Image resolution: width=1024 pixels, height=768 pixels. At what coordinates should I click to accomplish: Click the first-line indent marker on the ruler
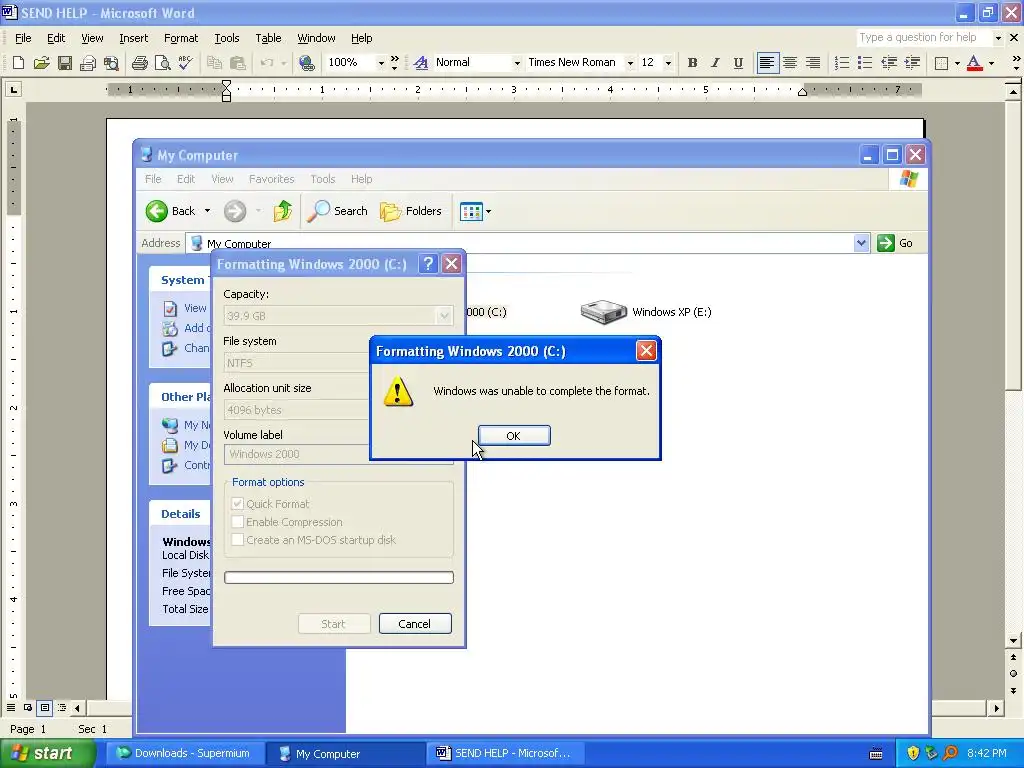click(x=227, y=85)
